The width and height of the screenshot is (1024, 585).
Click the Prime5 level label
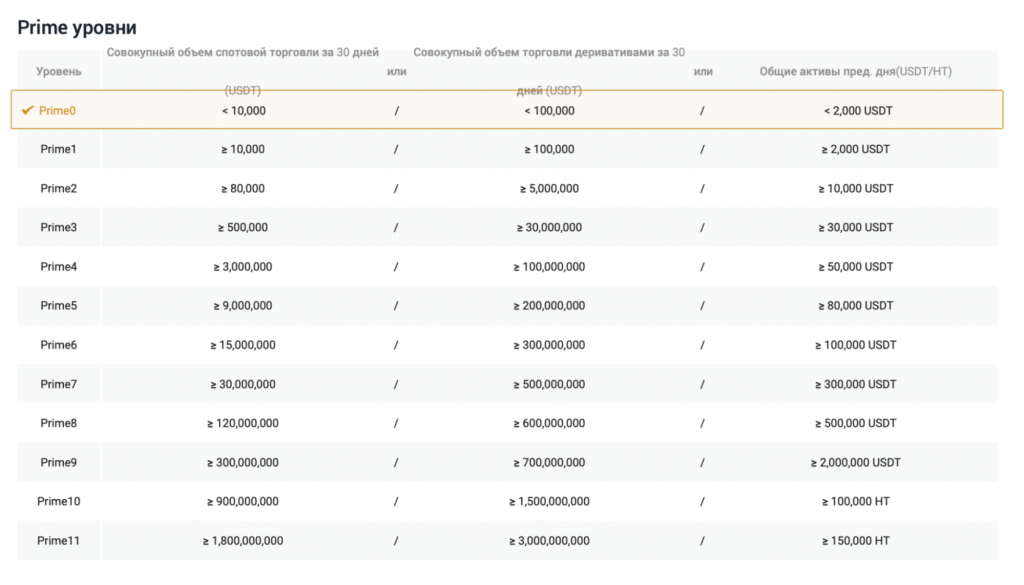(x=58, y=306)
